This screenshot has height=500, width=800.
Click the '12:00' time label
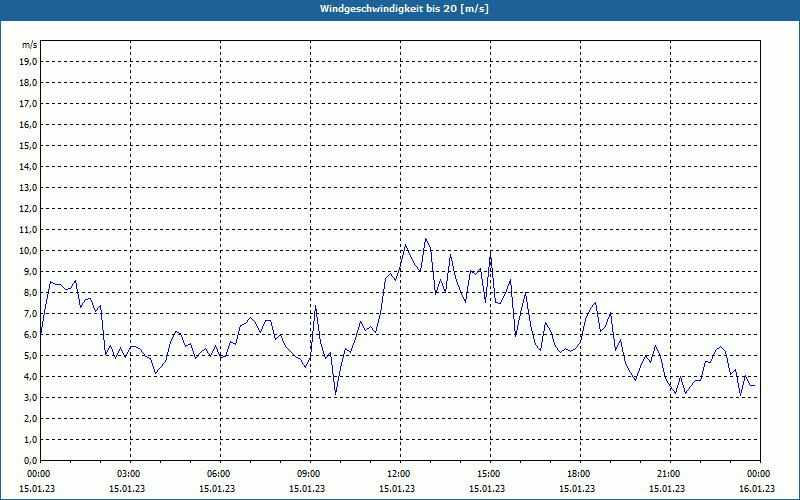[x=397, y=474]
